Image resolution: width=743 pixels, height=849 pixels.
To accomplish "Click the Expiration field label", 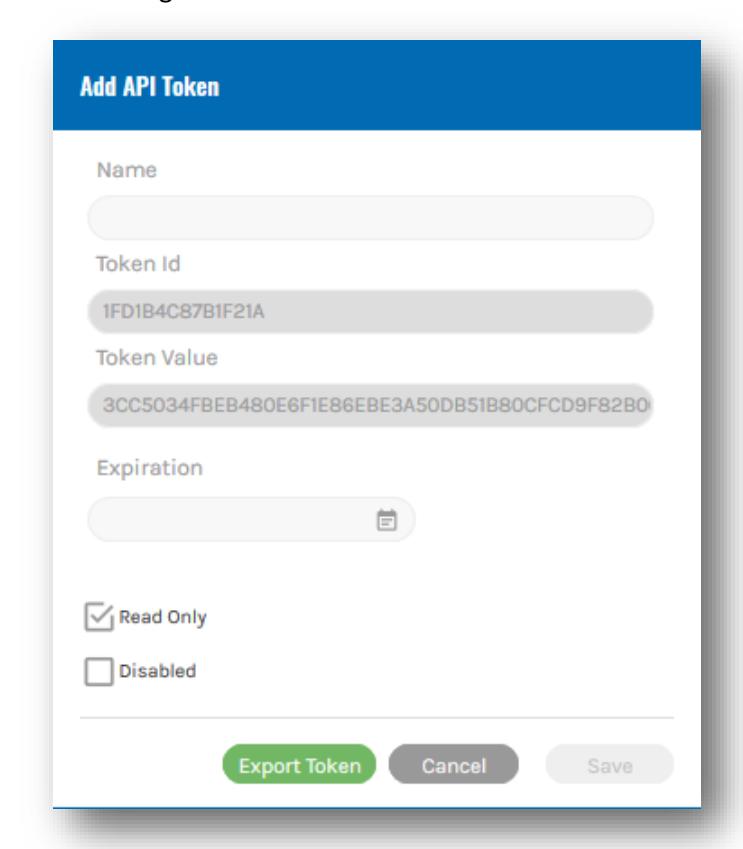I will click(150, 468).
